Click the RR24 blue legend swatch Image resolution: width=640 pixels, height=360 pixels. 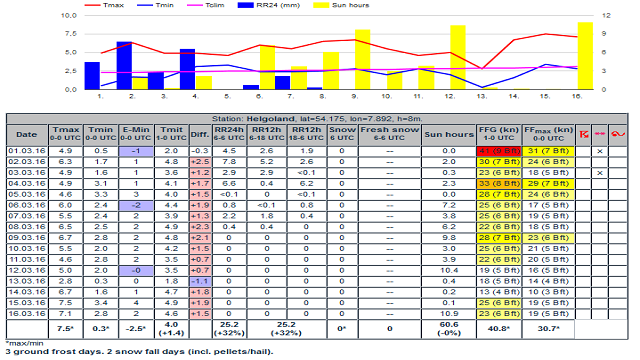coord(245,5)
